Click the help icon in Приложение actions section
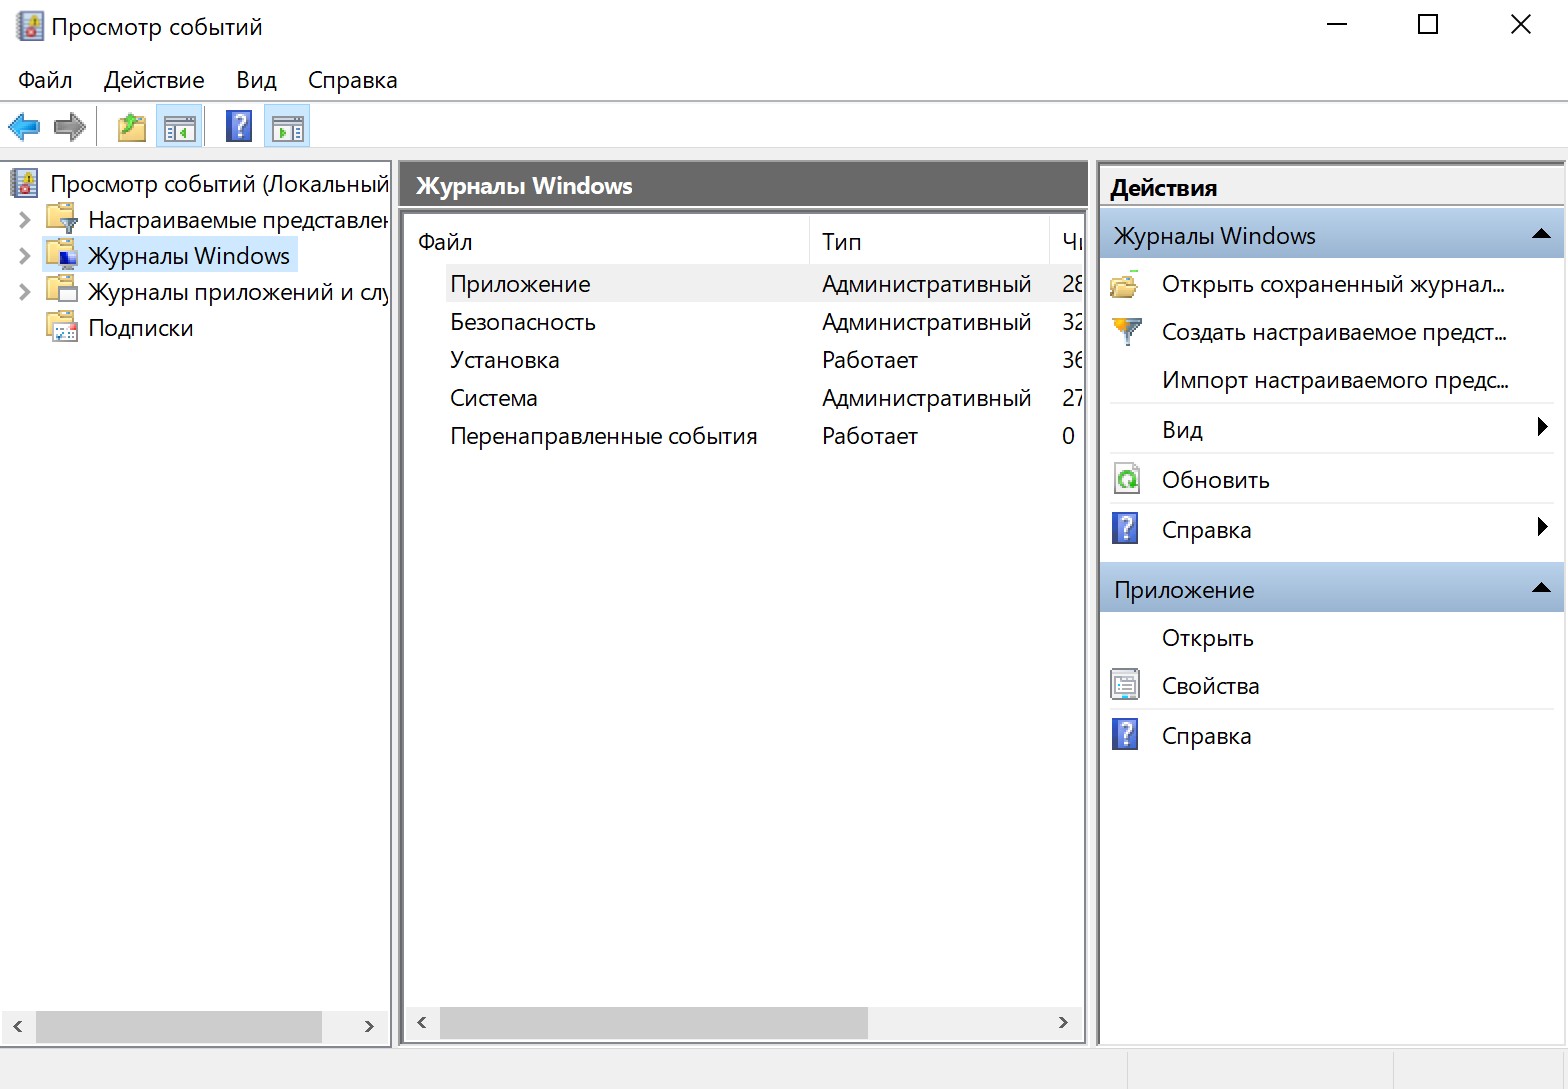The width and height of the screenshot is (1568, 1089). (1125, 735)
